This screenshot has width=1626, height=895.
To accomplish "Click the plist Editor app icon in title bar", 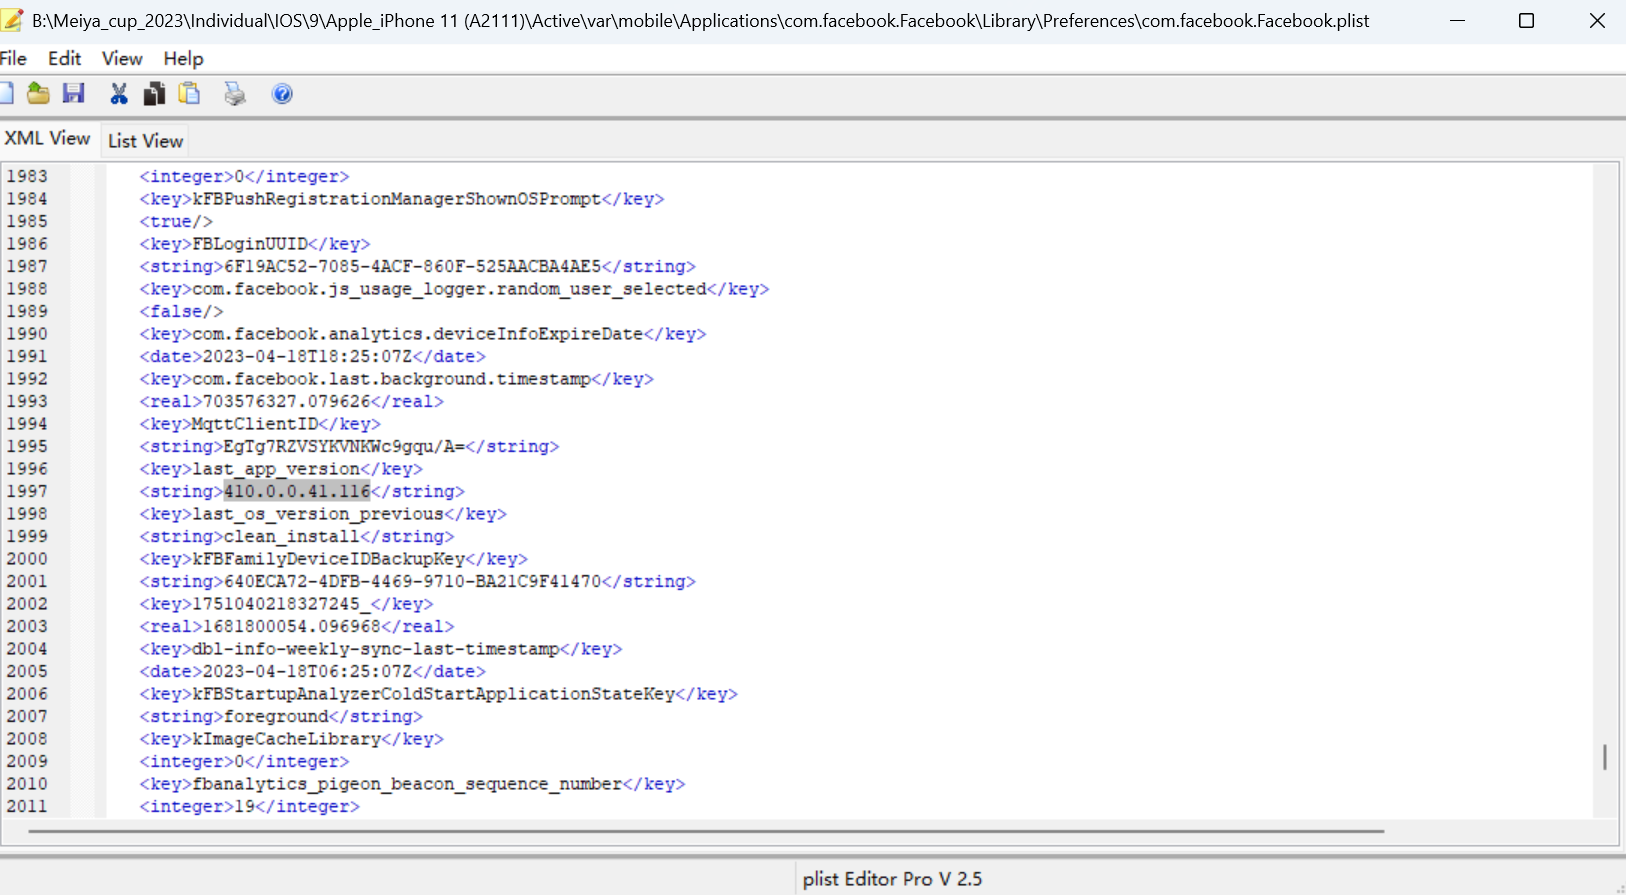I will tap(12, 20).
